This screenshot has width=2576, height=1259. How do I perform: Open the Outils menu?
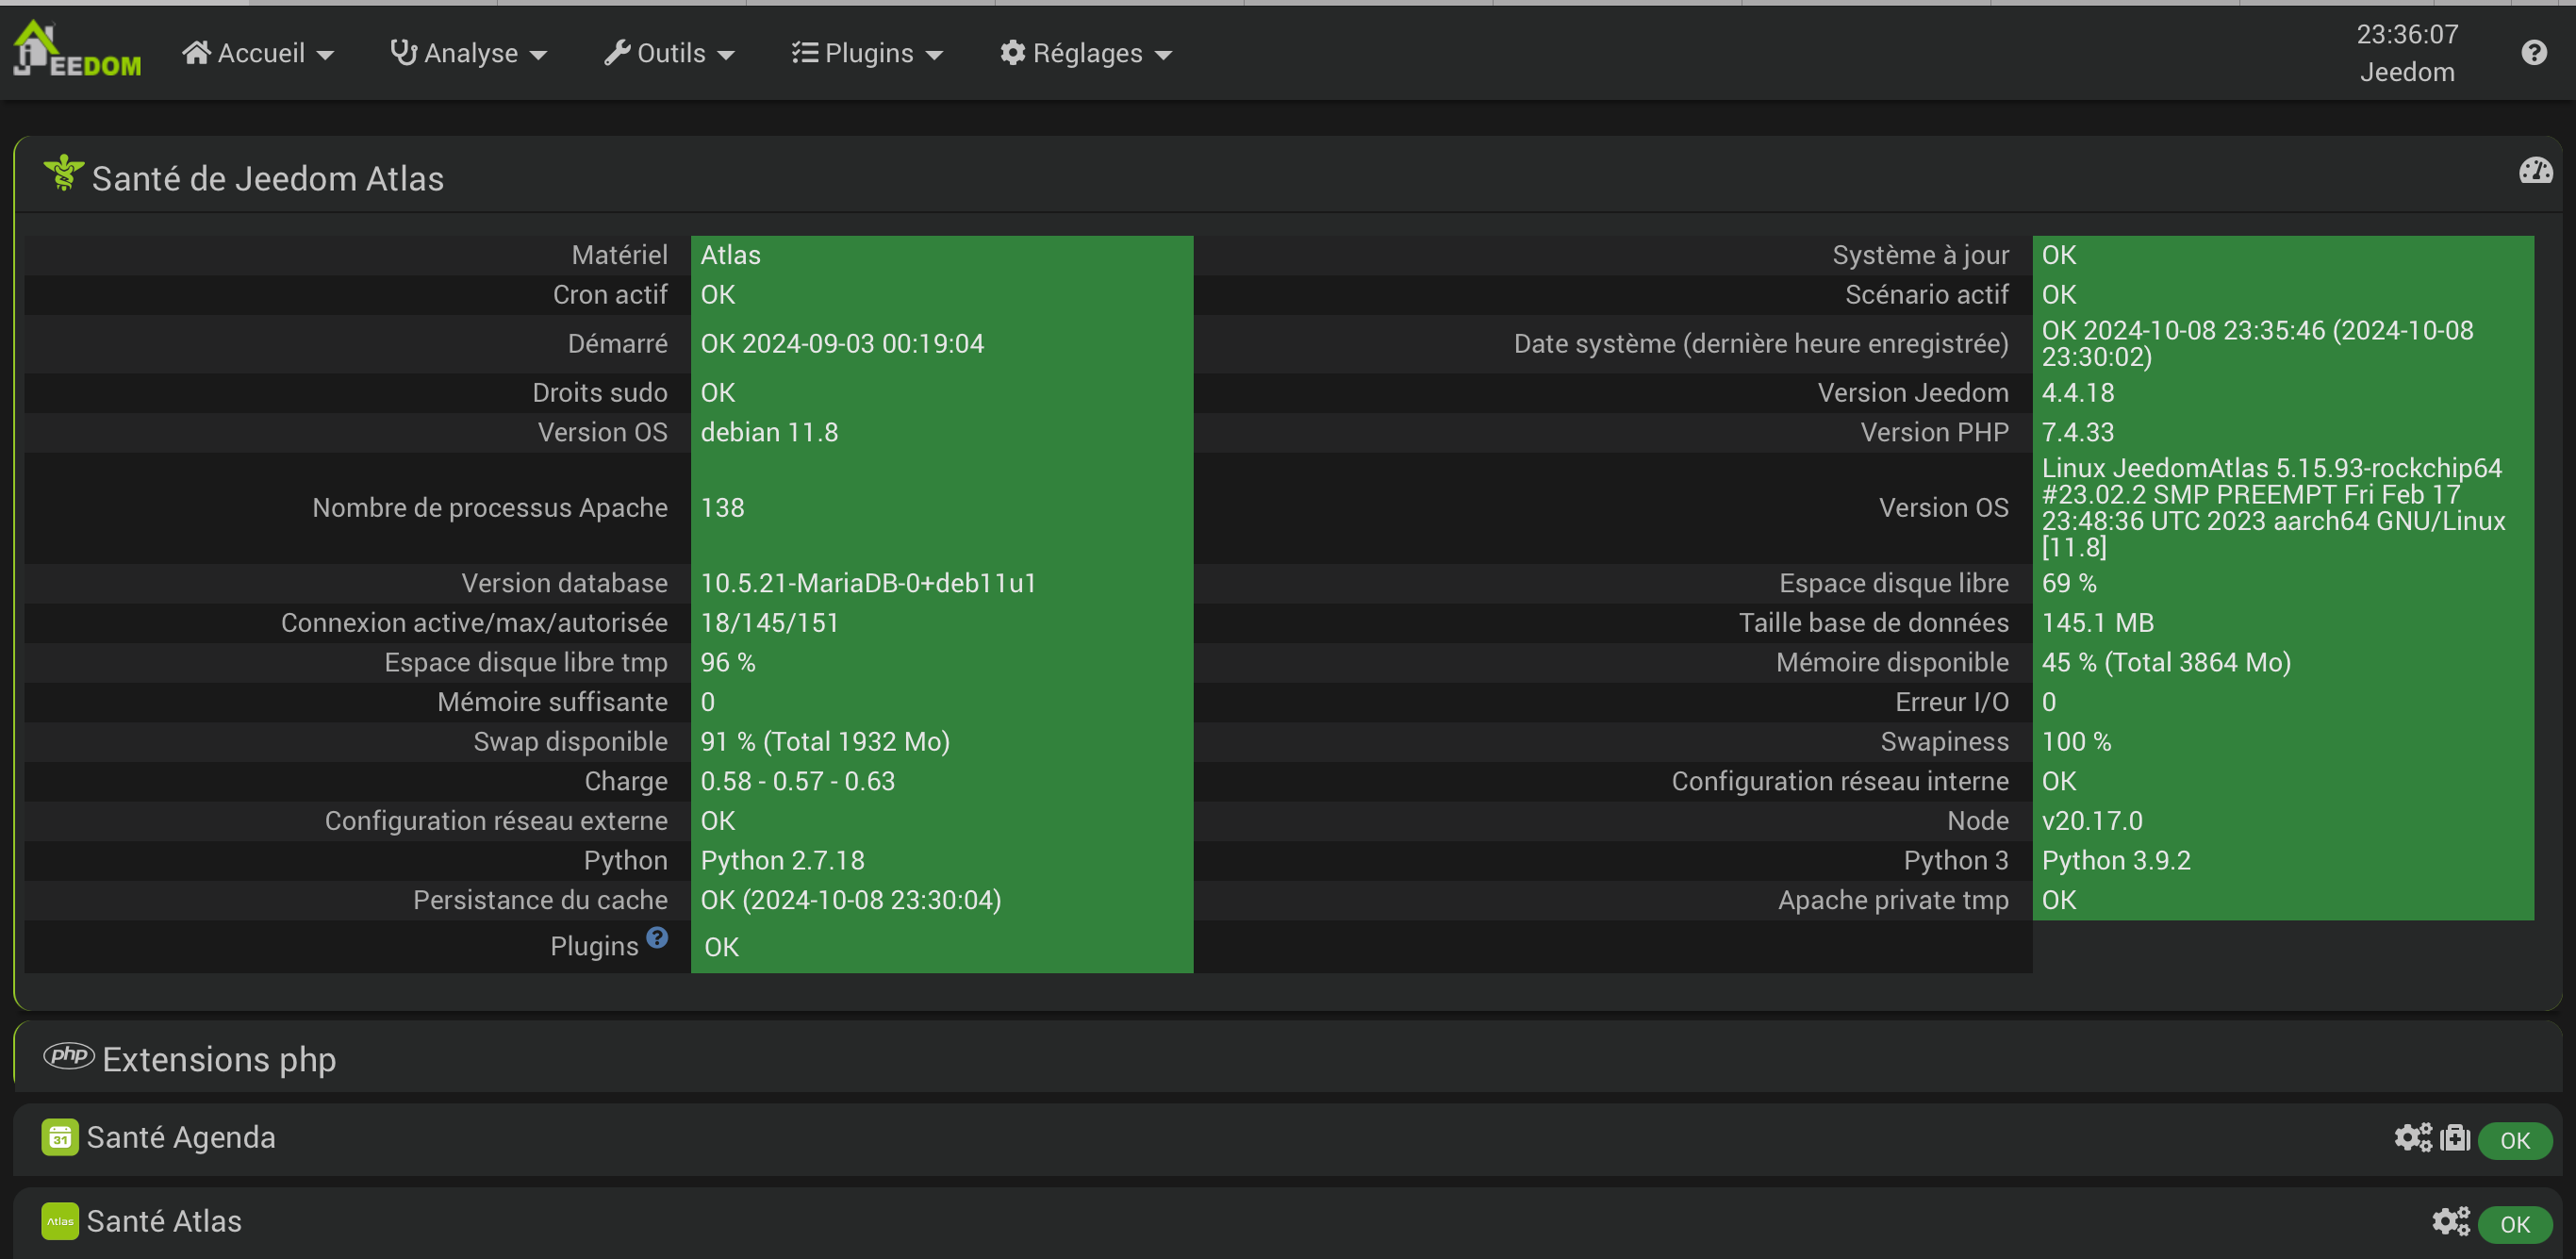click(x=669, y=53)
